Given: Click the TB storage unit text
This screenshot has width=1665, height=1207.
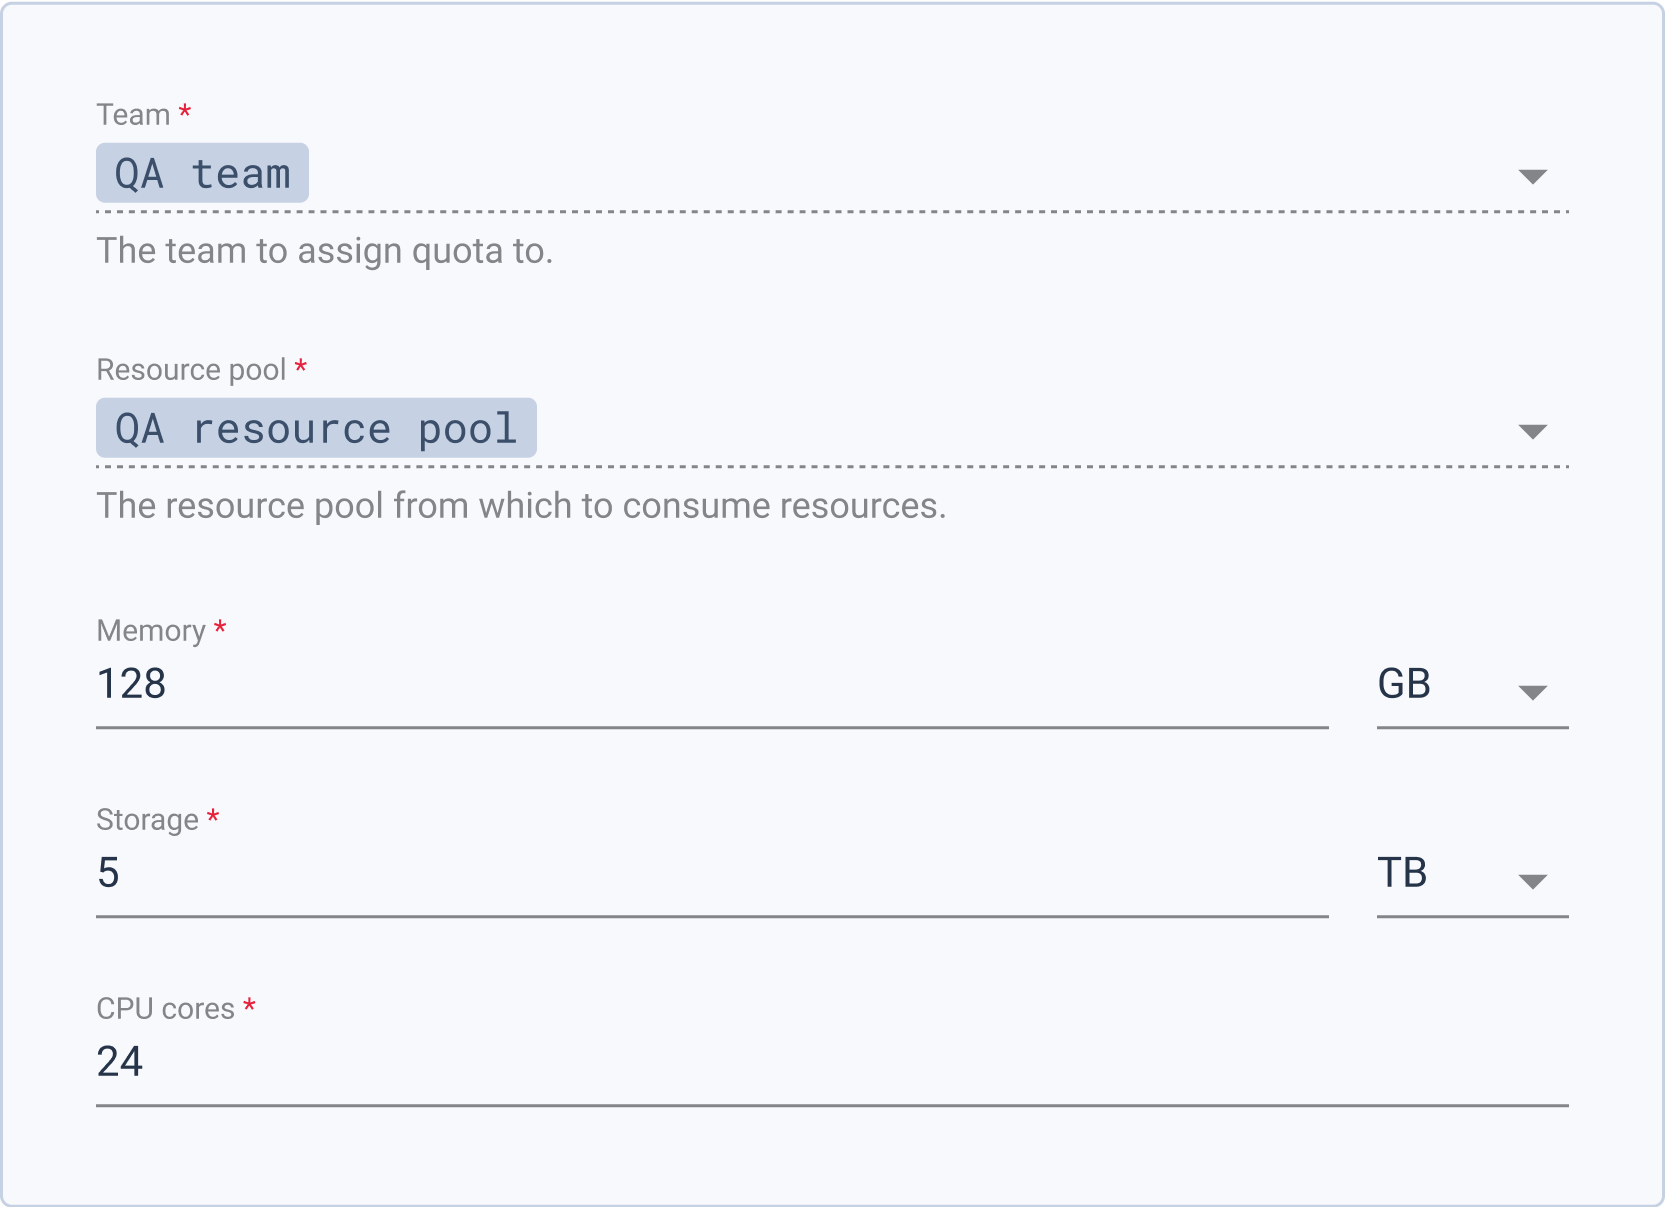Looking at the screenshot, I should click(x=1402, y=874).
